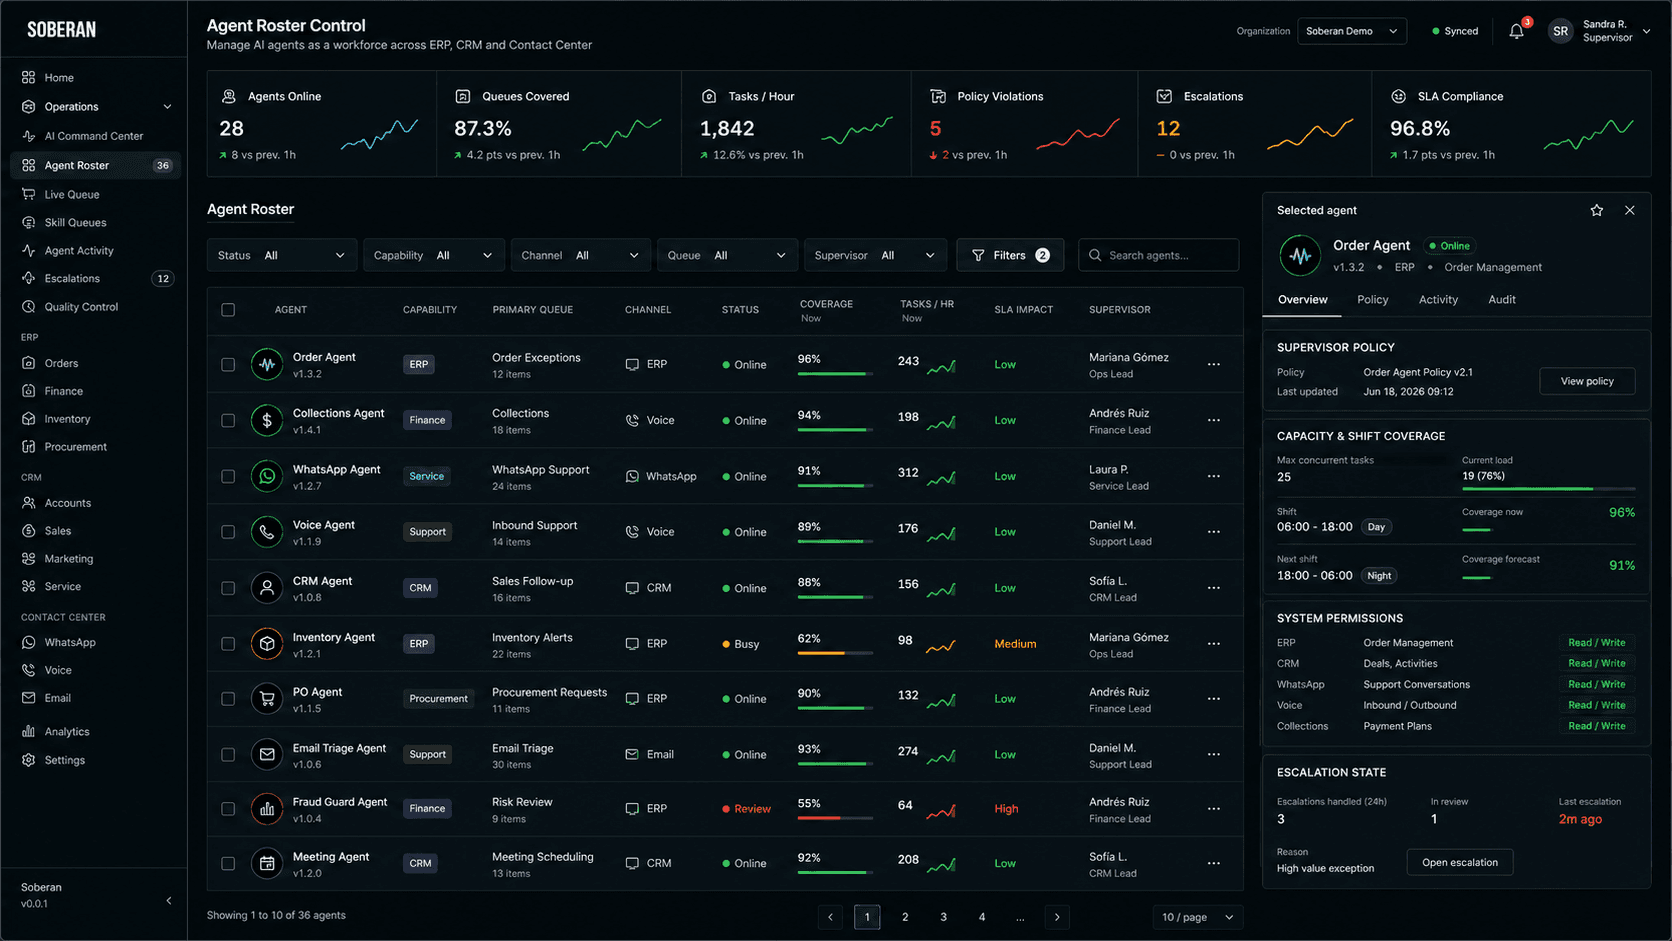Check the Voice Agent row checkbox
Viewport: 1672px width, 941px height.
coord(228,533)
